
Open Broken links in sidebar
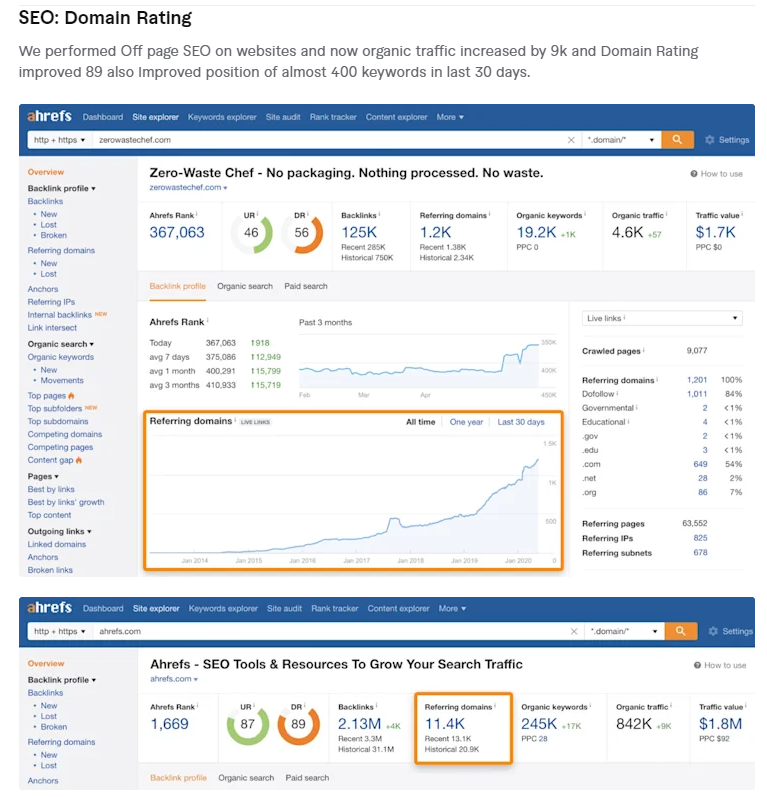(50, 570)
